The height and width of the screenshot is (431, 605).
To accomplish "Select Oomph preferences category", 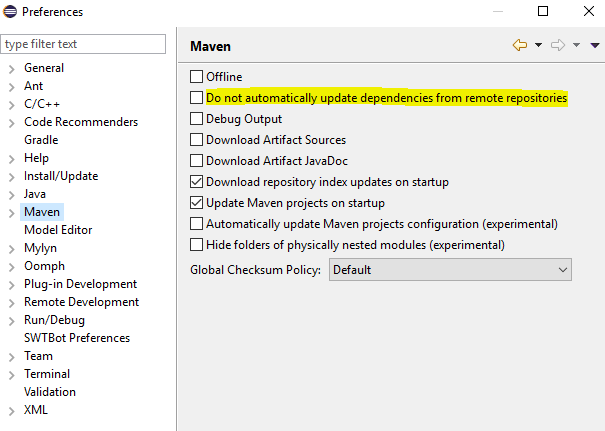I will click(44, 266).
